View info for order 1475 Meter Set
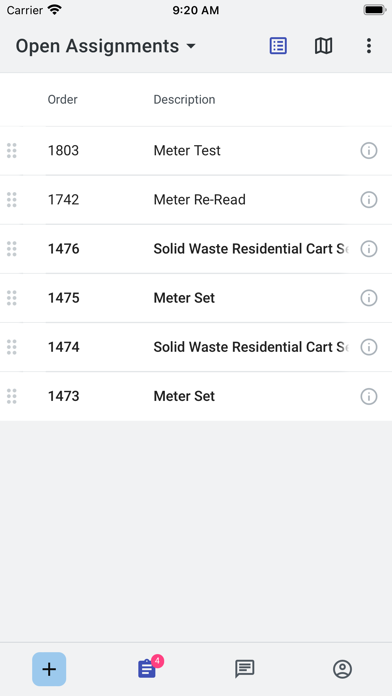Viewport: 392px width, 696px height. 368,298
